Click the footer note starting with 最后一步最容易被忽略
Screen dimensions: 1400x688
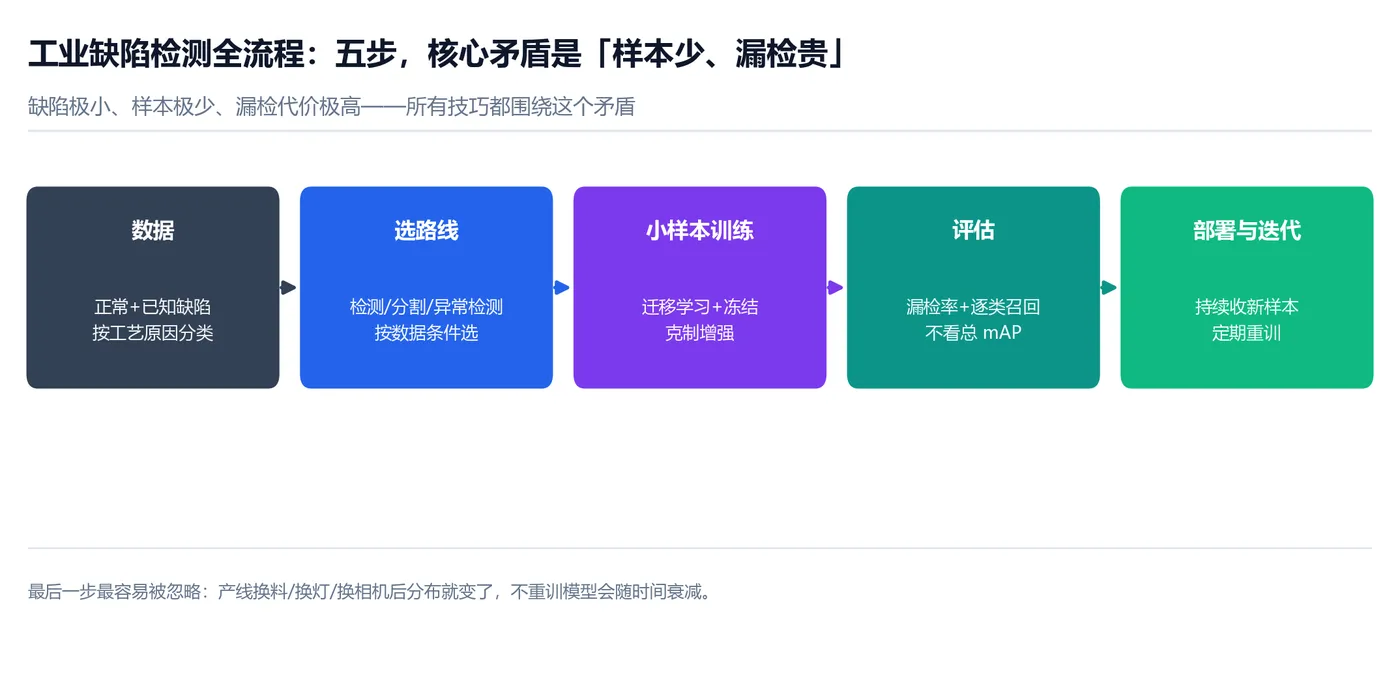372,592
